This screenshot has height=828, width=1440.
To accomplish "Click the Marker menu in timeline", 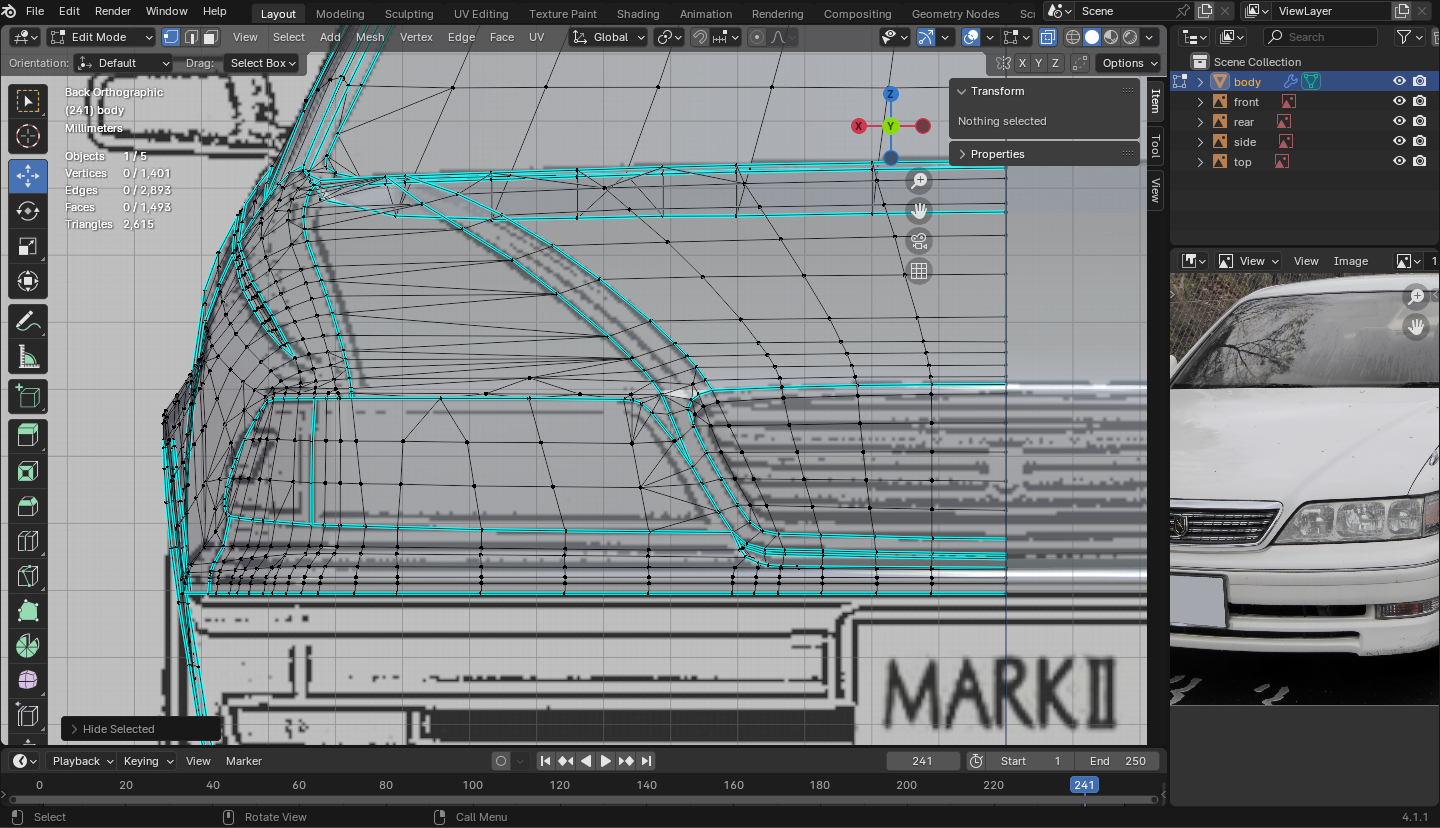I will [244, 761].
